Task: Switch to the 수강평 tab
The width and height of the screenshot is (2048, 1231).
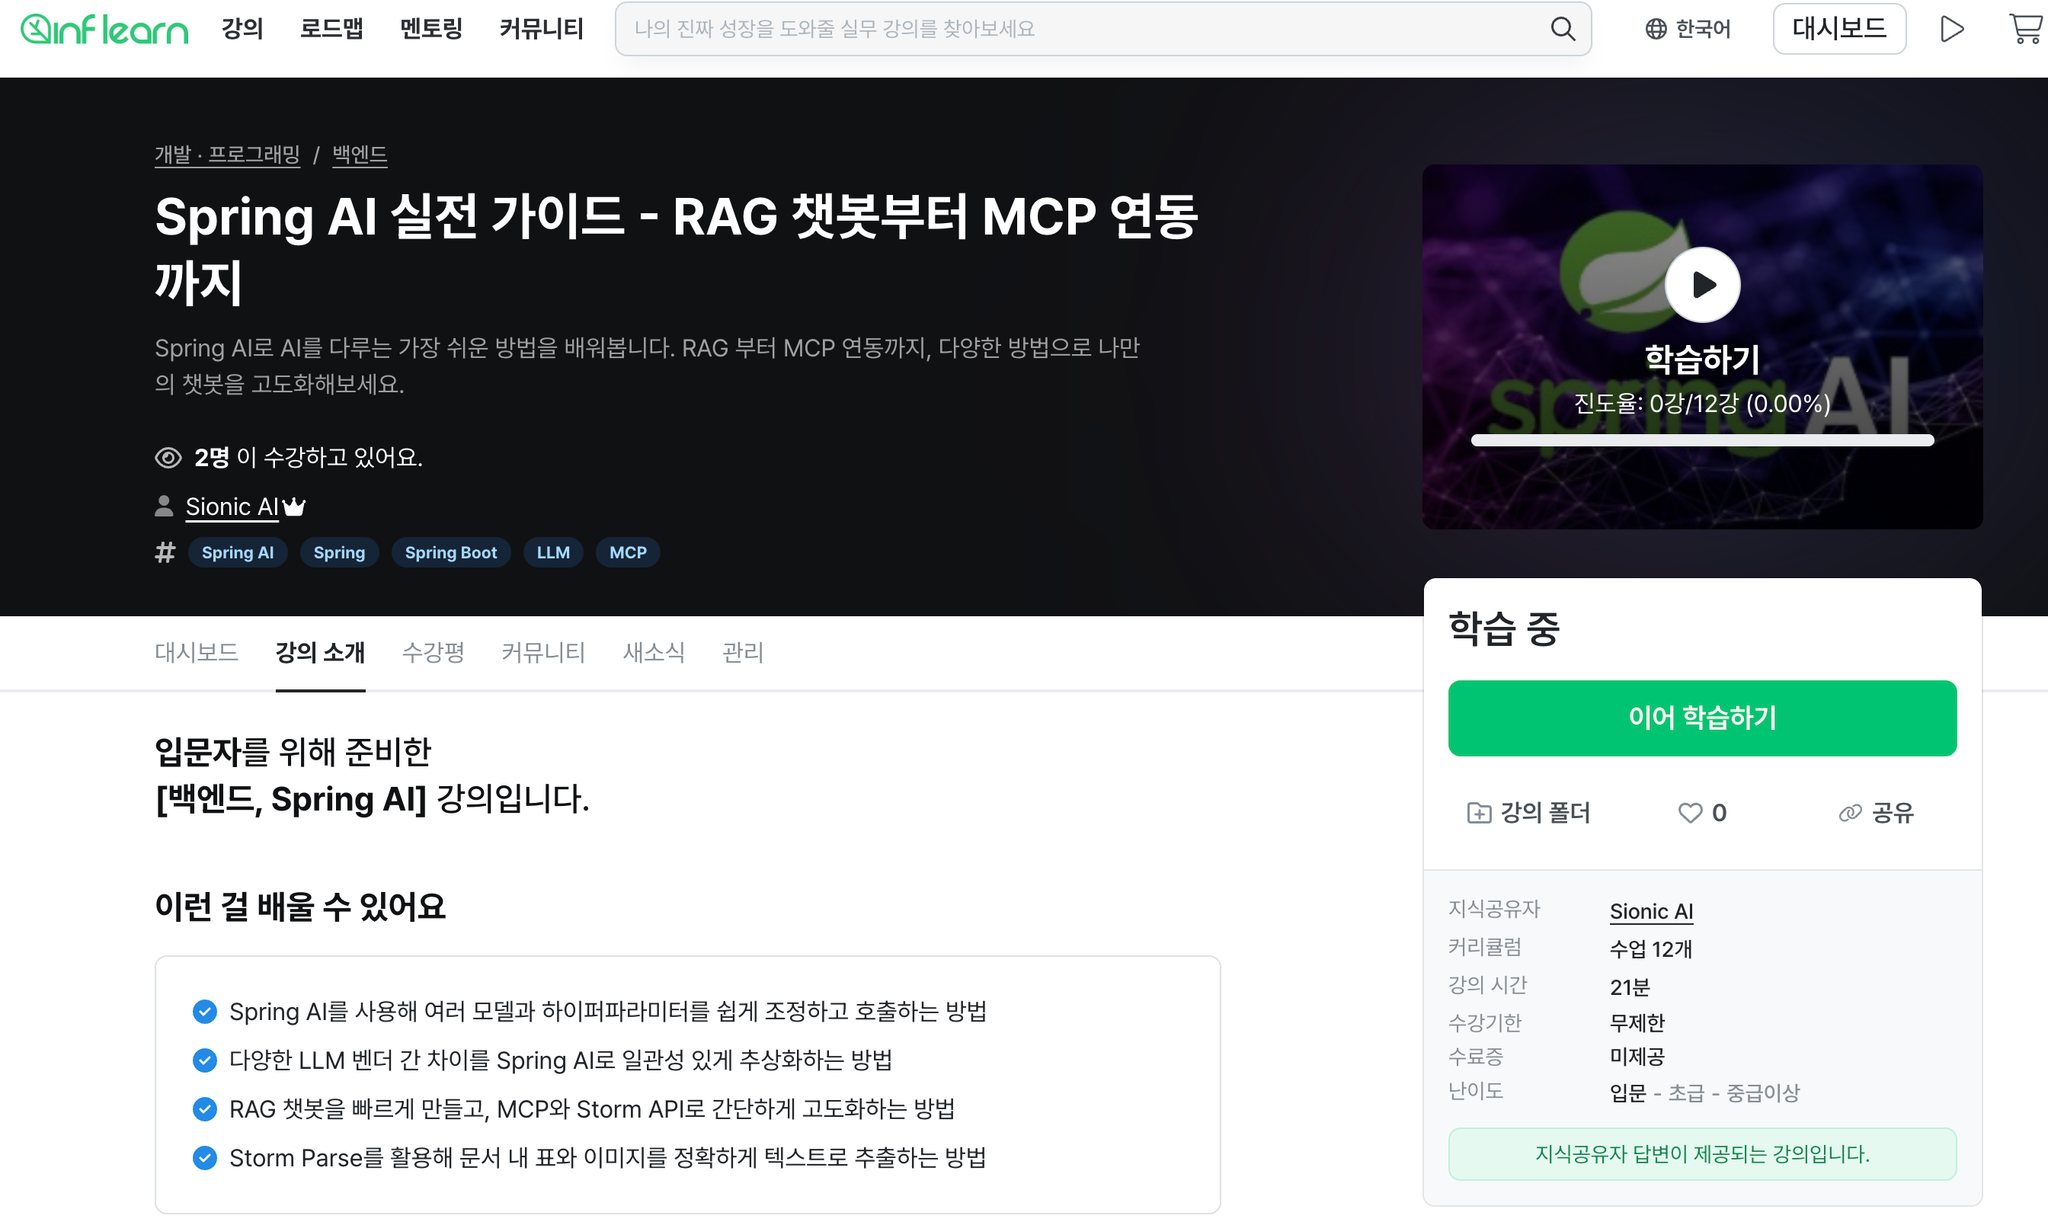Action: tap(433, 653)
